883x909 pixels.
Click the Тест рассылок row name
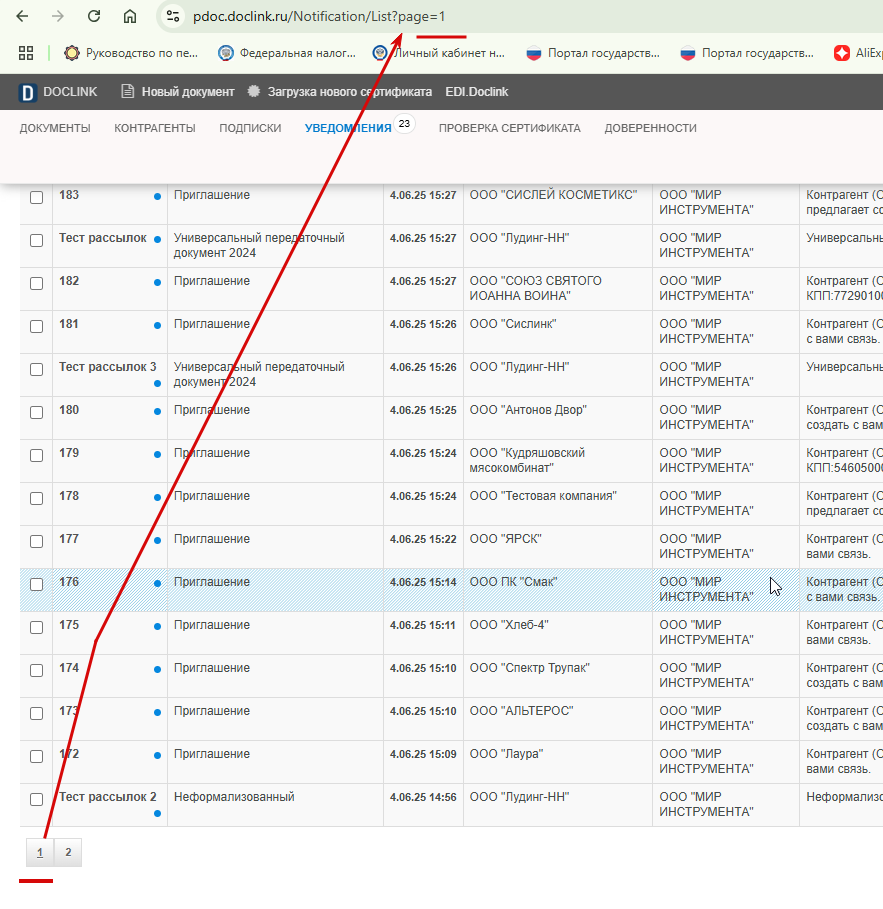[x=103, y=238]
